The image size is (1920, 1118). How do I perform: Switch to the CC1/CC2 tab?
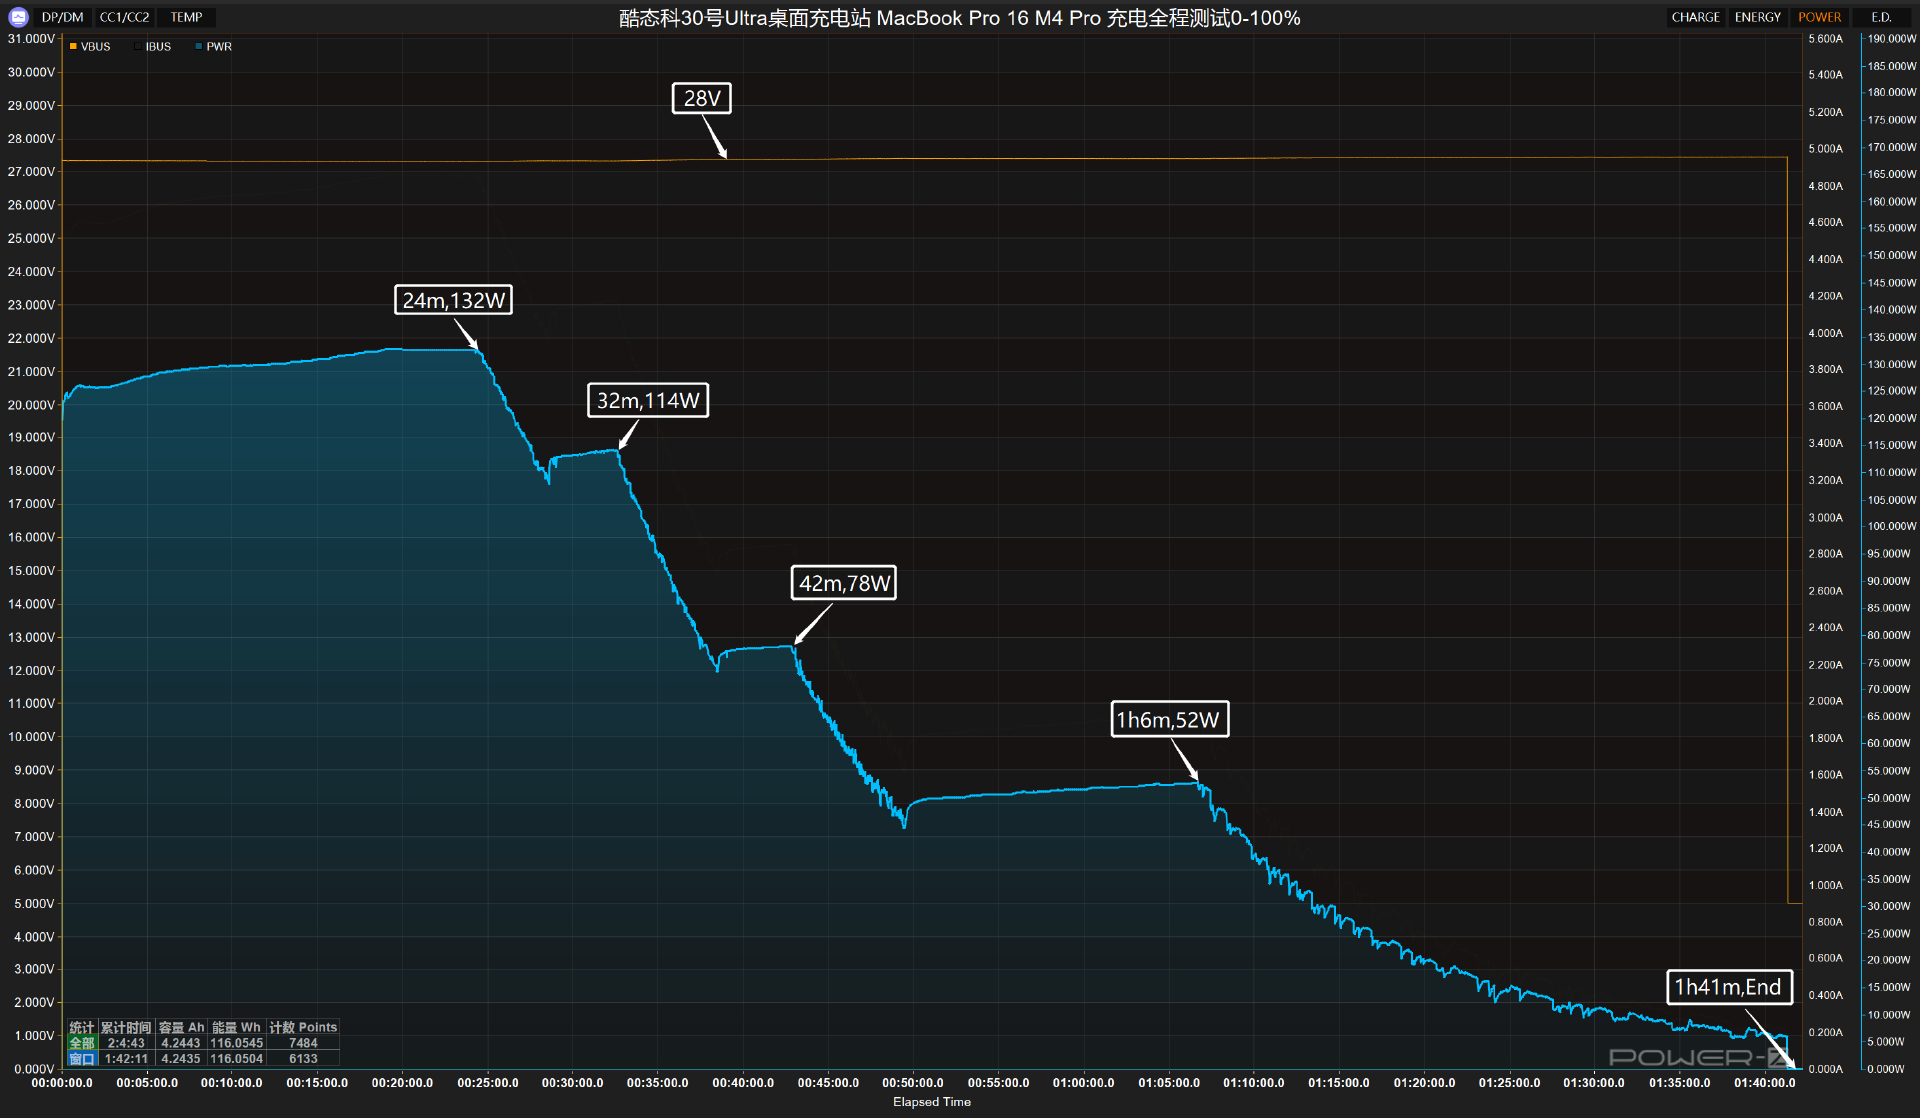click(x=124, y=17)
